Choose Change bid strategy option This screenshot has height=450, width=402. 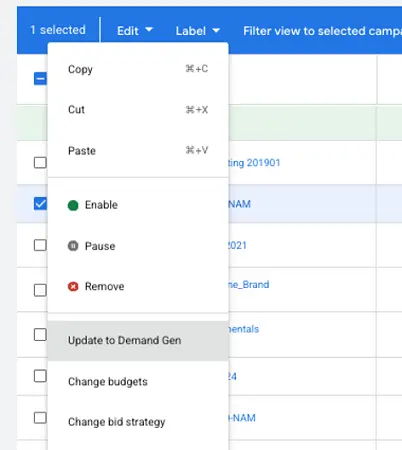138,422
